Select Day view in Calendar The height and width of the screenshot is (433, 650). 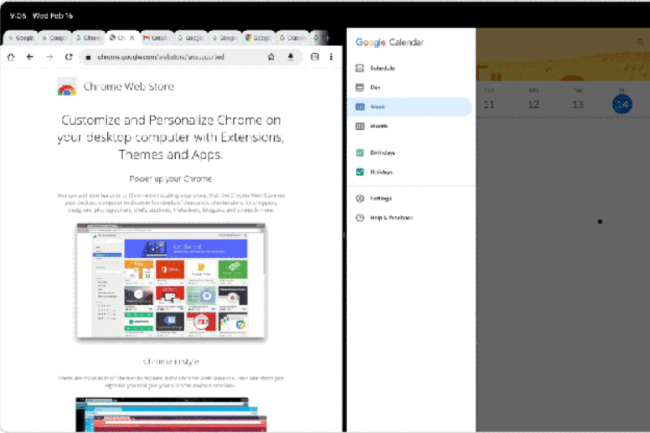(410, 87)
